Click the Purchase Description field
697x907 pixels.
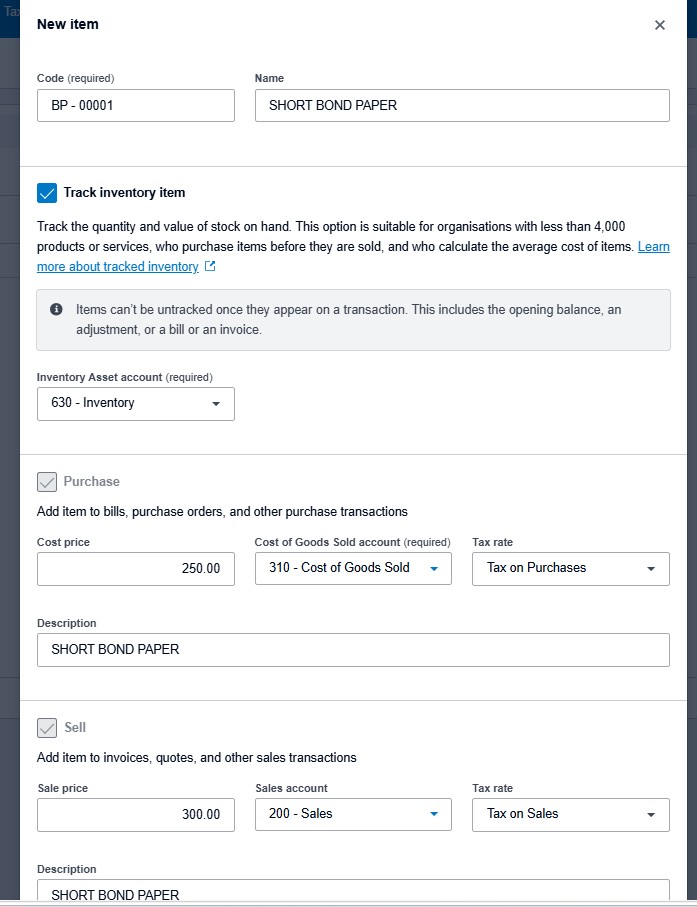point(353,650)
